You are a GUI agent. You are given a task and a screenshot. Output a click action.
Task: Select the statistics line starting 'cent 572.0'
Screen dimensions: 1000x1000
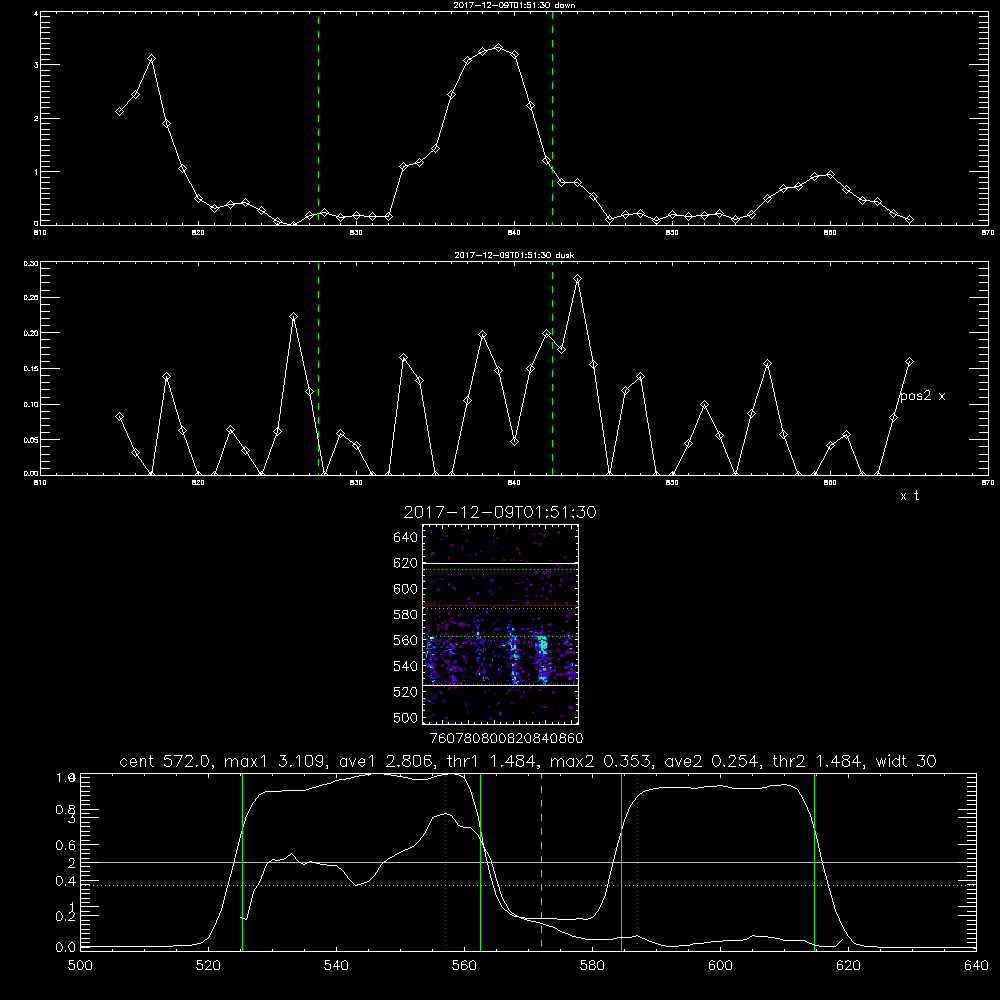click(528, 761)
